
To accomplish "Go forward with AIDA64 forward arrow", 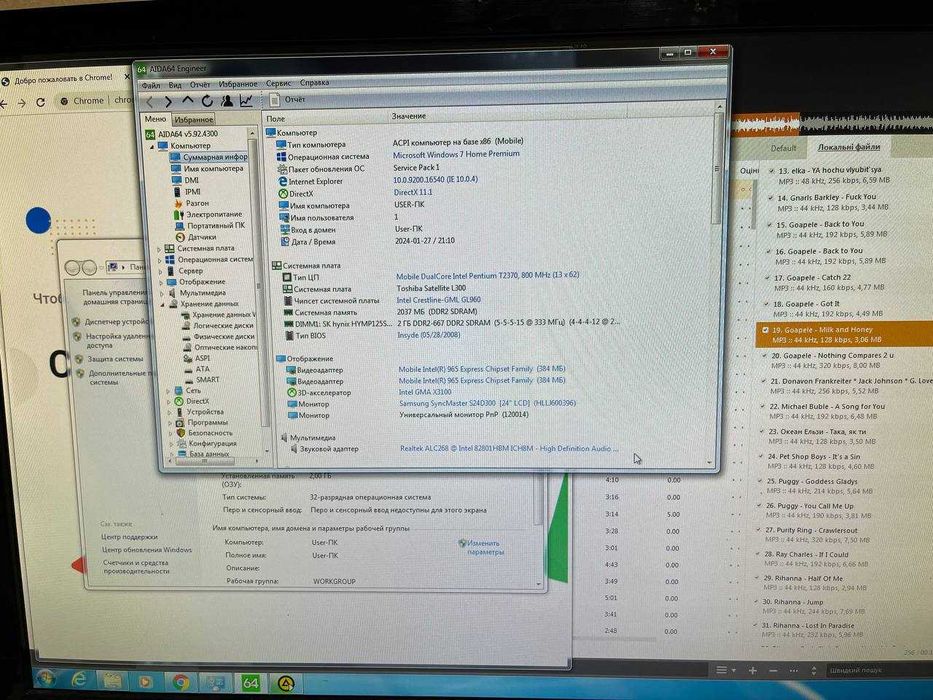I will tap(168, 102).
